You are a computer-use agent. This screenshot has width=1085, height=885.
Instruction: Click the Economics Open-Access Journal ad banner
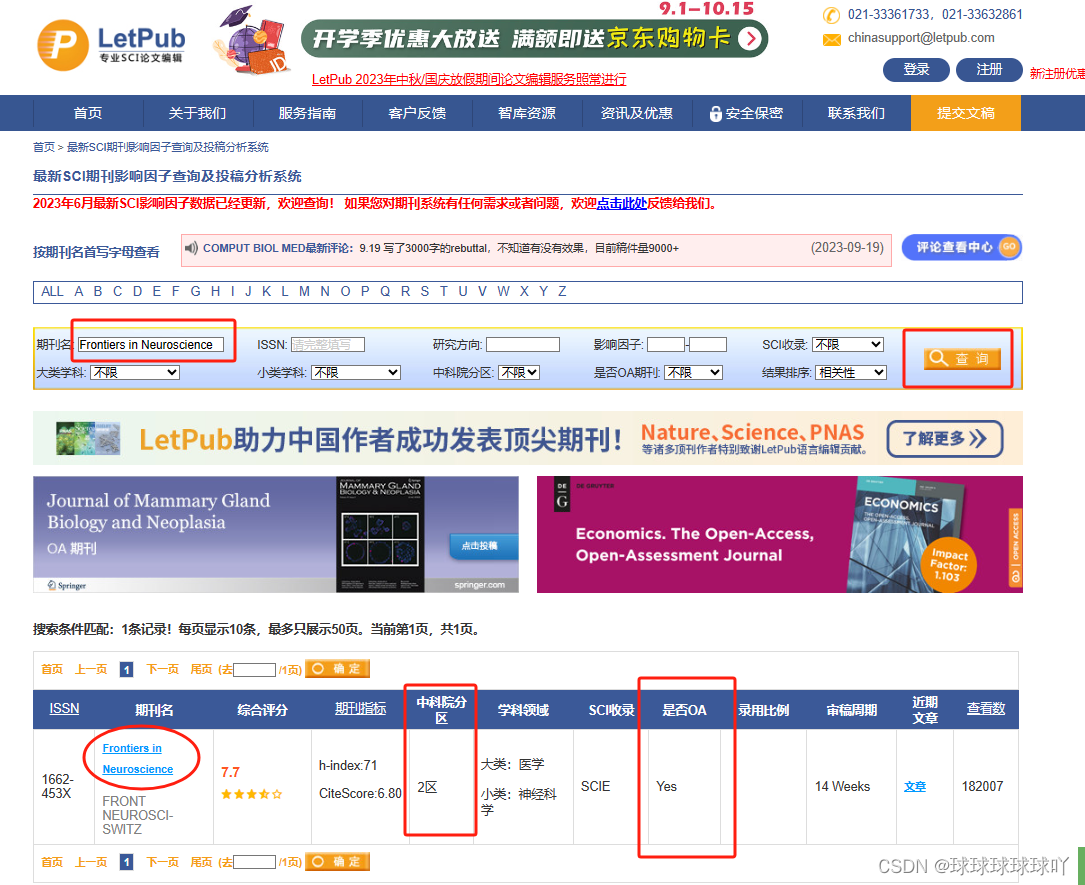tap(780, 534)
